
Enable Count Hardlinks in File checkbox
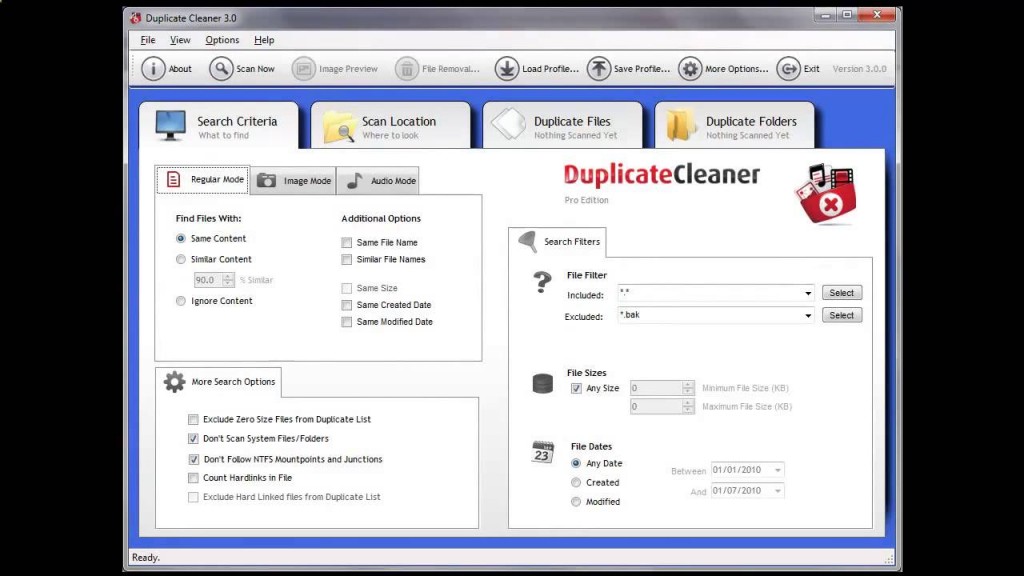[193, 478]
